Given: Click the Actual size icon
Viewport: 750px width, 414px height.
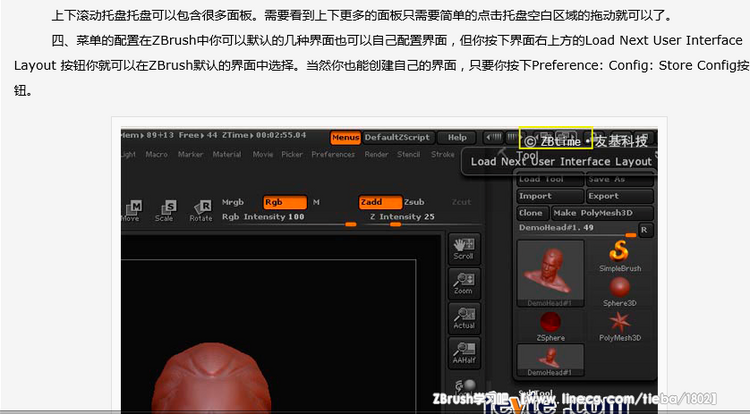Looking at the screenshot, I should click(464, 318).
